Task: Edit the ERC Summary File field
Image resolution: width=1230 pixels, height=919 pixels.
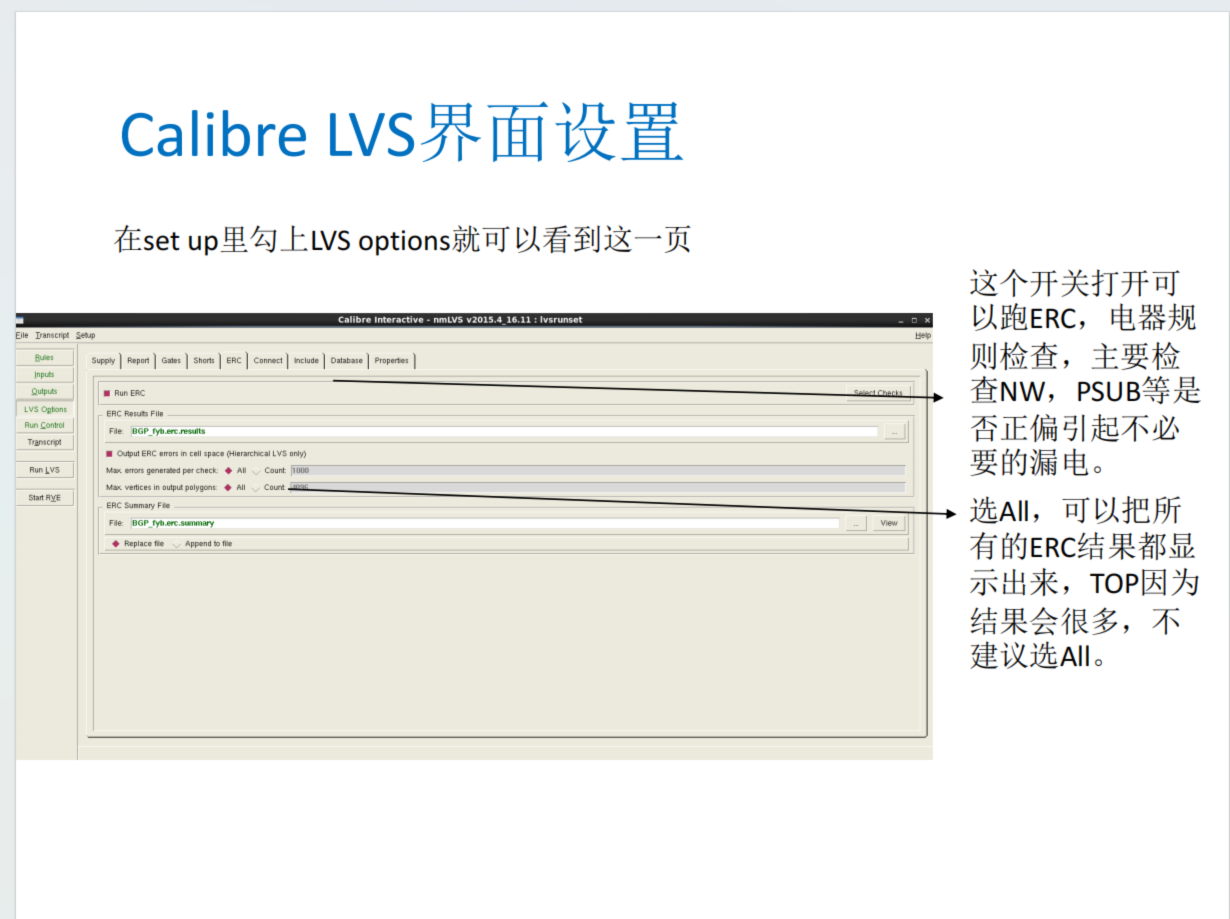Action: [x=484, y=523]
